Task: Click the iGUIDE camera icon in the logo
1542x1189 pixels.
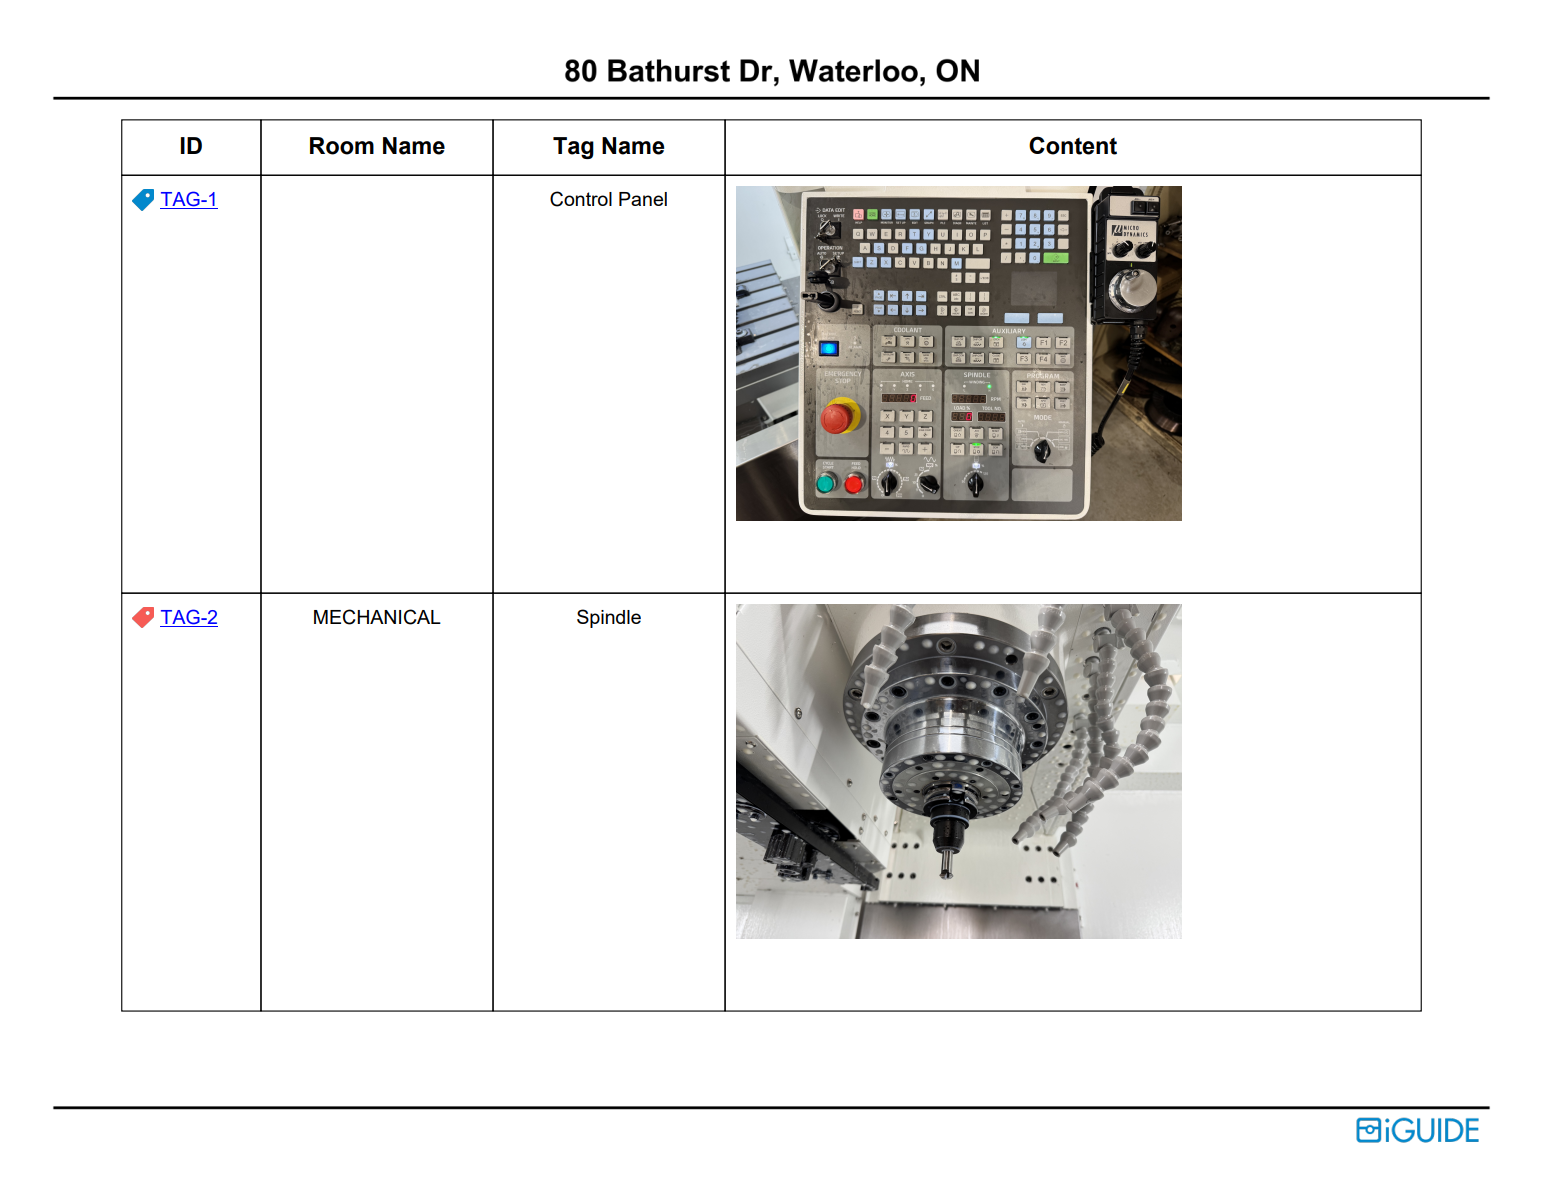Action: pos(1368,1131)
